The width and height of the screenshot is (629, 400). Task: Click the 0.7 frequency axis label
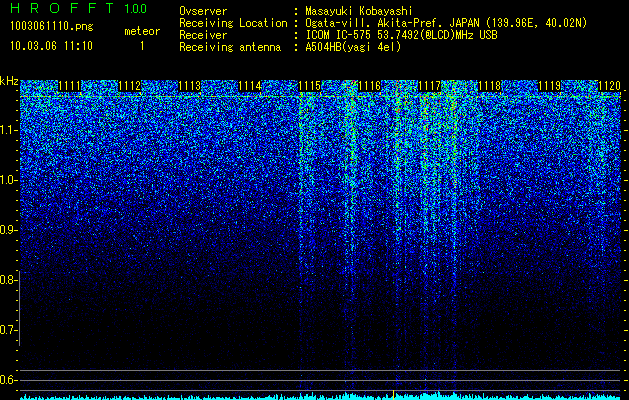point(8,330)
